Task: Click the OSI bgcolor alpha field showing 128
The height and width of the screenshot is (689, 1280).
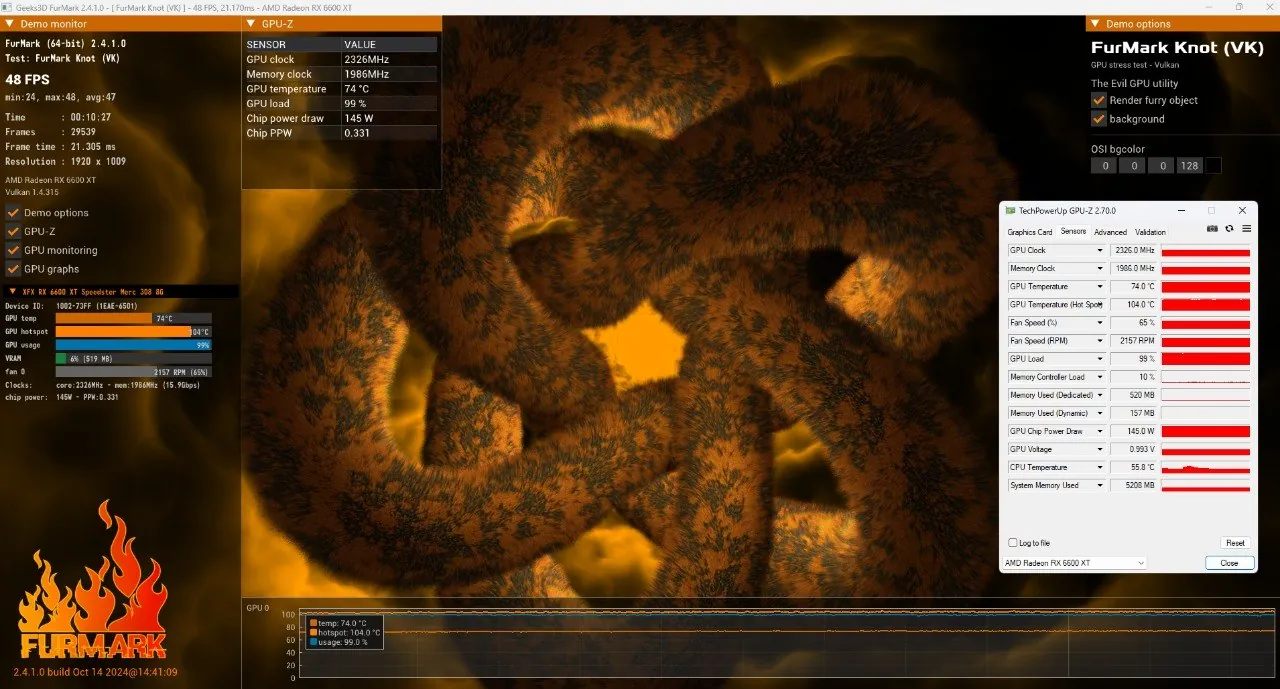Action: tap(1189, 166)
